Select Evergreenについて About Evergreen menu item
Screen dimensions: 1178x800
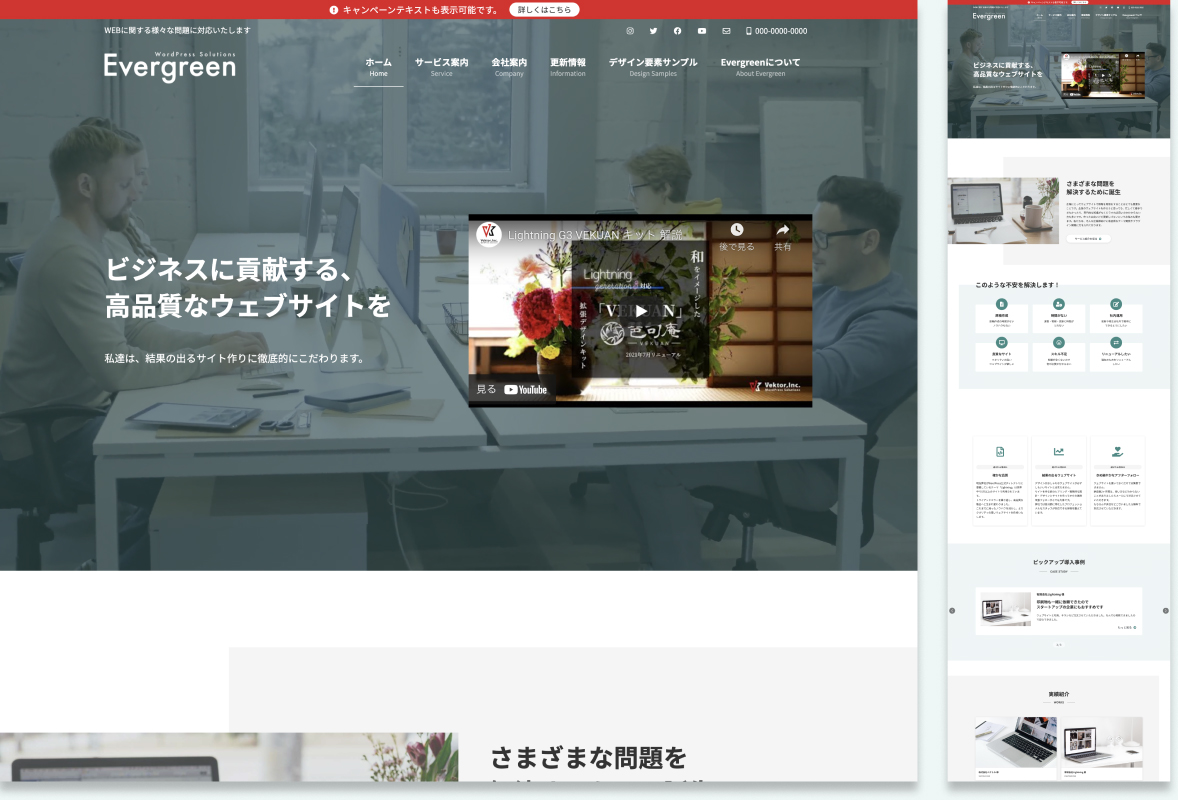pyautogui.click(x=760, y=67)
